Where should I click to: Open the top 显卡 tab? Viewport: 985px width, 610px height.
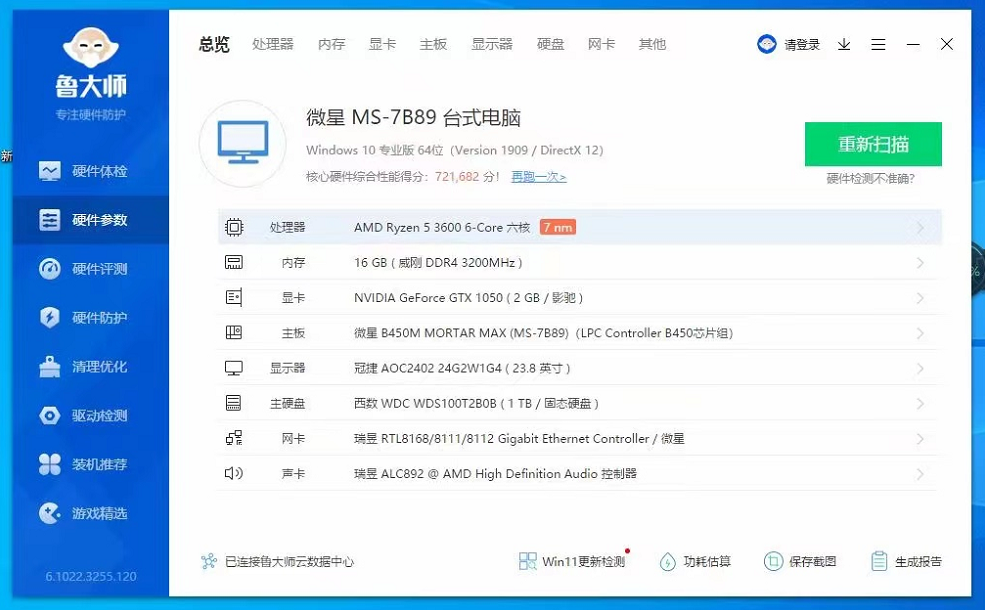click(383, 44)
